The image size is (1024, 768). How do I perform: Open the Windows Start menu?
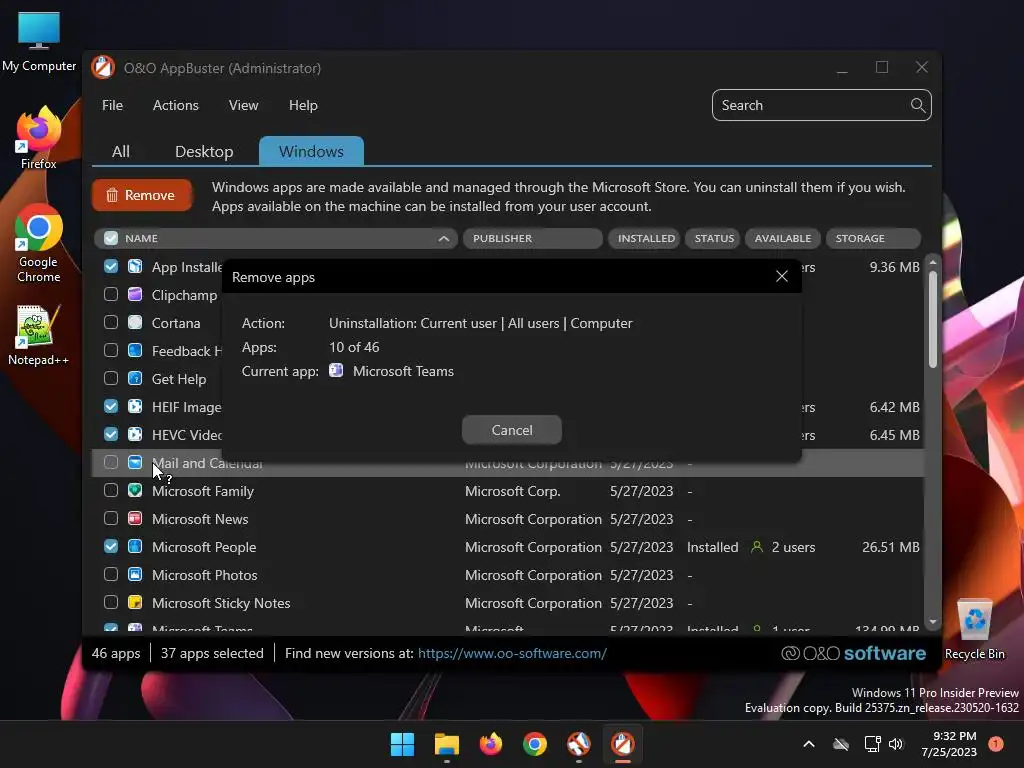click(x=402, y=744)
